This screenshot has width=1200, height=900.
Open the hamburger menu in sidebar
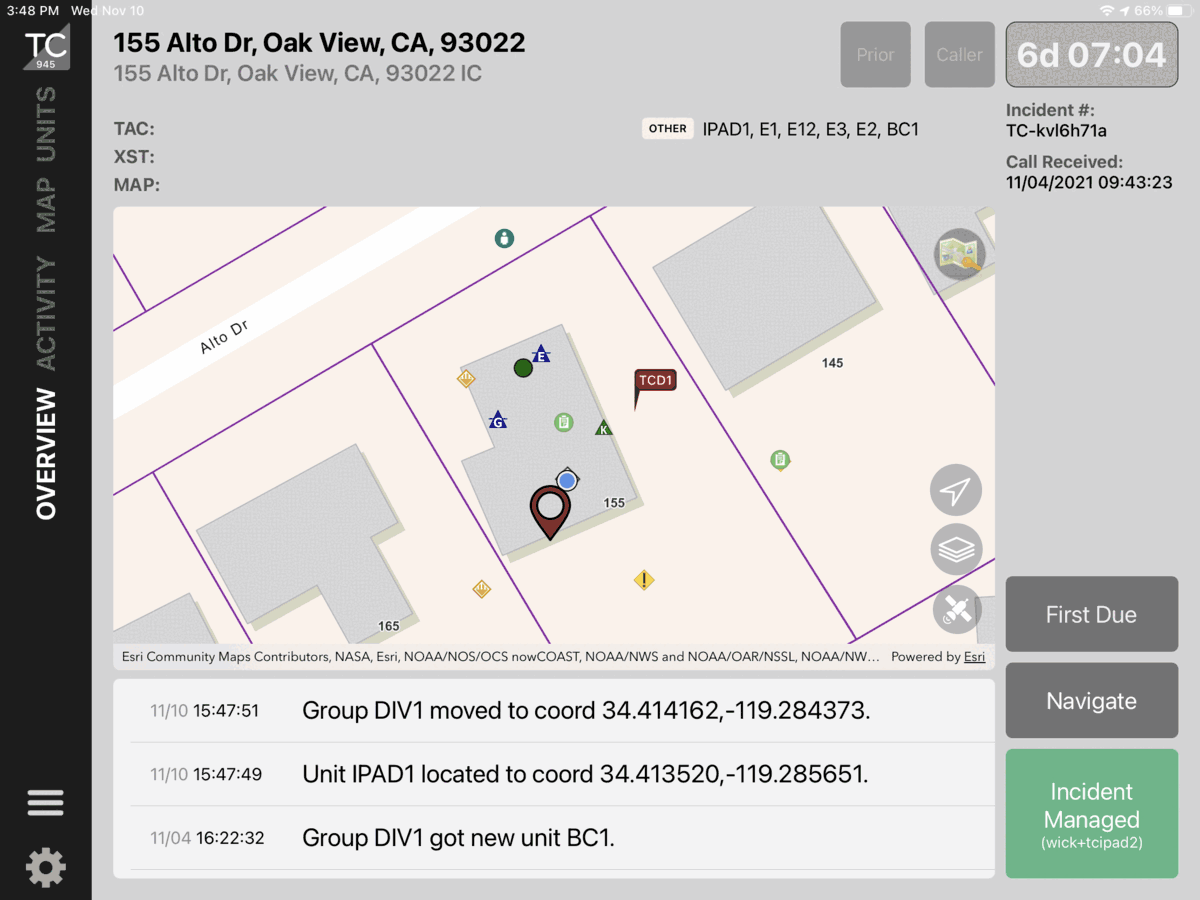pos(45,802)
